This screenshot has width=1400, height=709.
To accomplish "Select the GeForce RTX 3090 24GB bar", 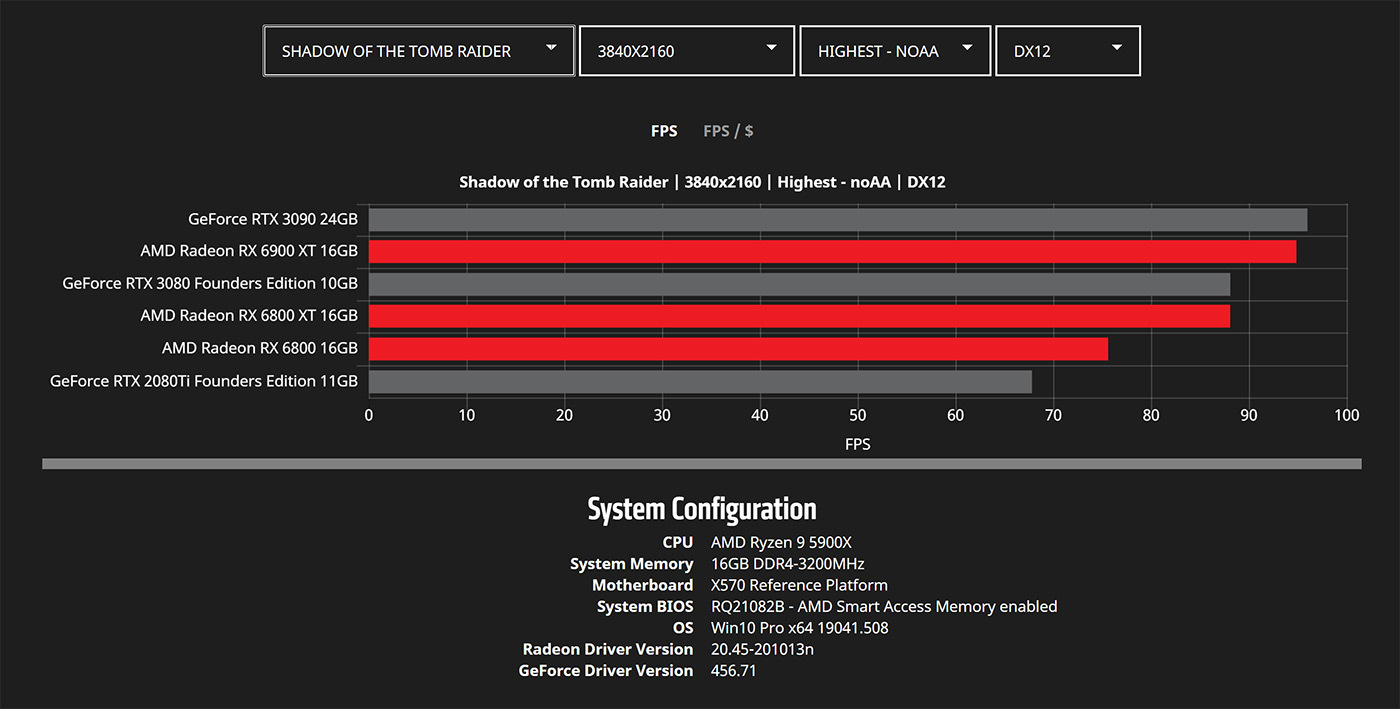I will (838, 220).
